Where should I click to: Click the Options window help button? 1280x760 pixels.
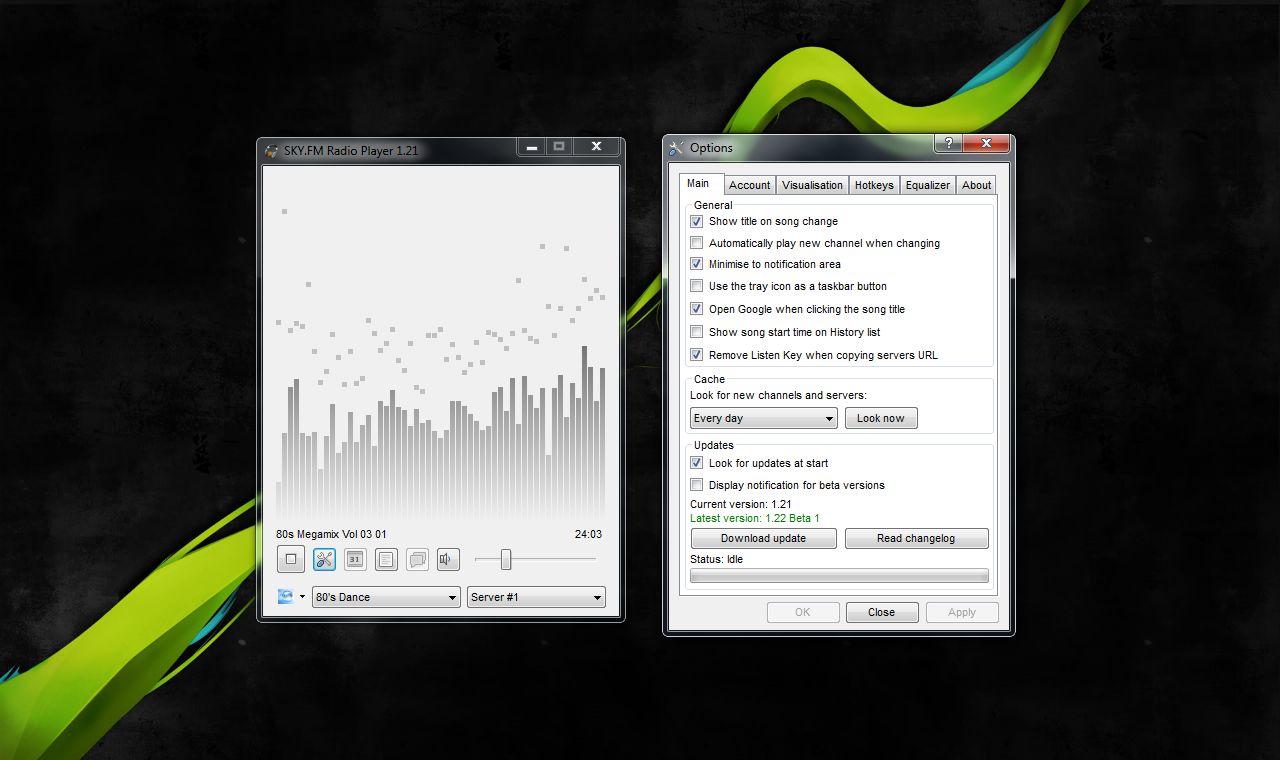pyautogui.click(x=948, y=144)
